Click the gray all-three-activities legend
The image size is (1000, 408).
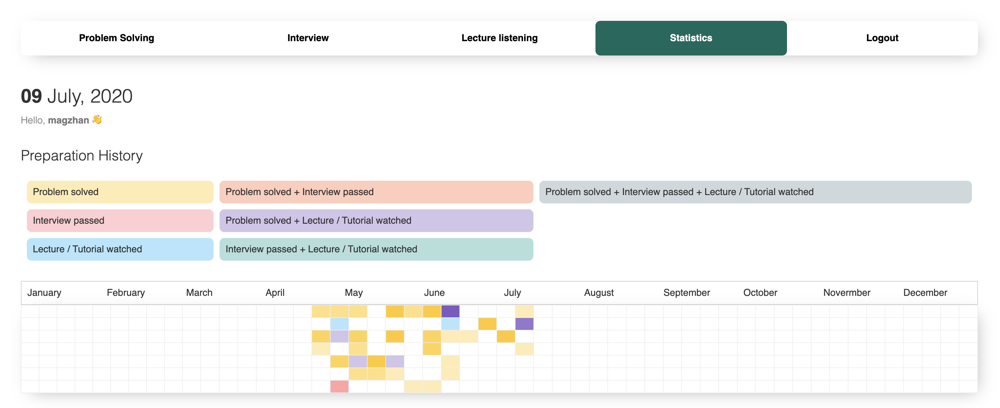755,192
